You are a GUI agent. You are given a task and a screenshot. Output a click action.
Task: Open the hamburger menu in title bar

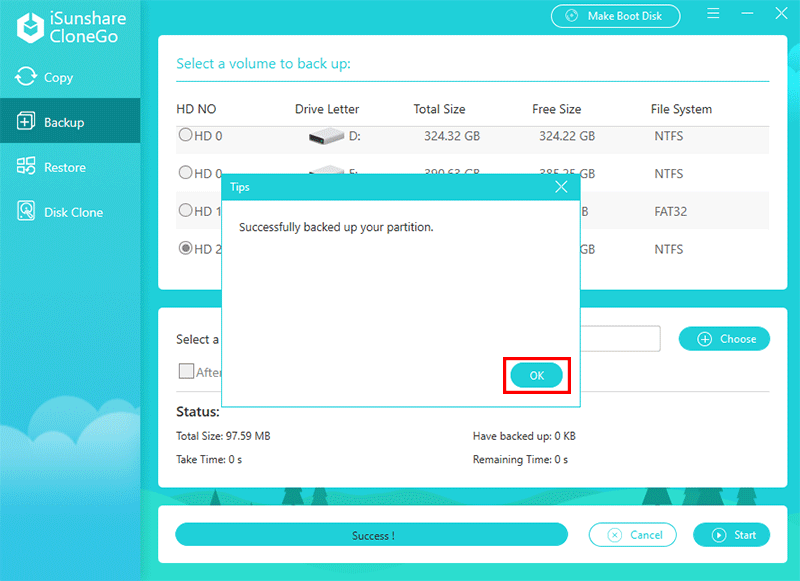click(x=714, y=14)
